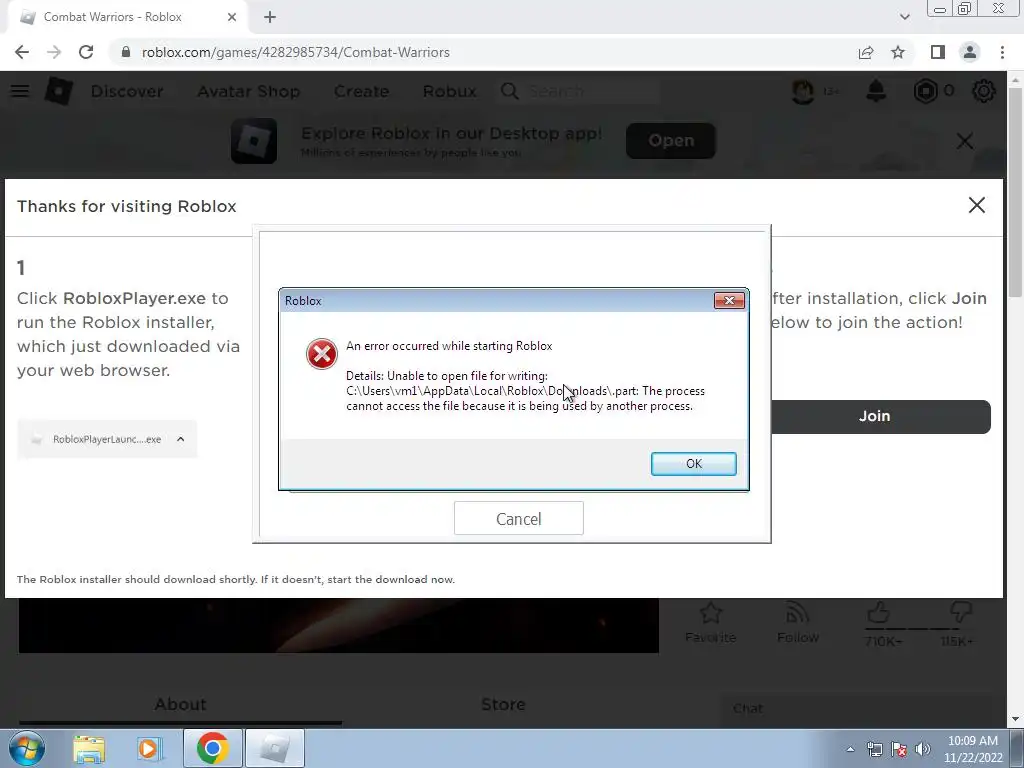Share this page using the share icon
The width and height of the screenshot is (1024, 768).
tap(866, 52)
